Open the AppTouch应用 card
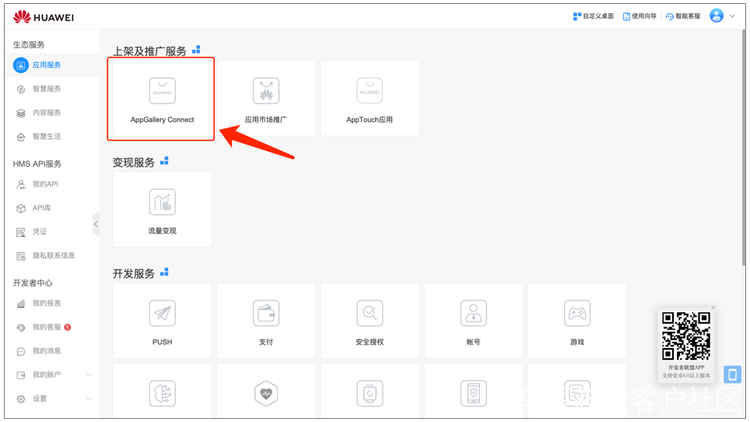The width and height of the screenshot is (750, 422). tap(370, 98)
